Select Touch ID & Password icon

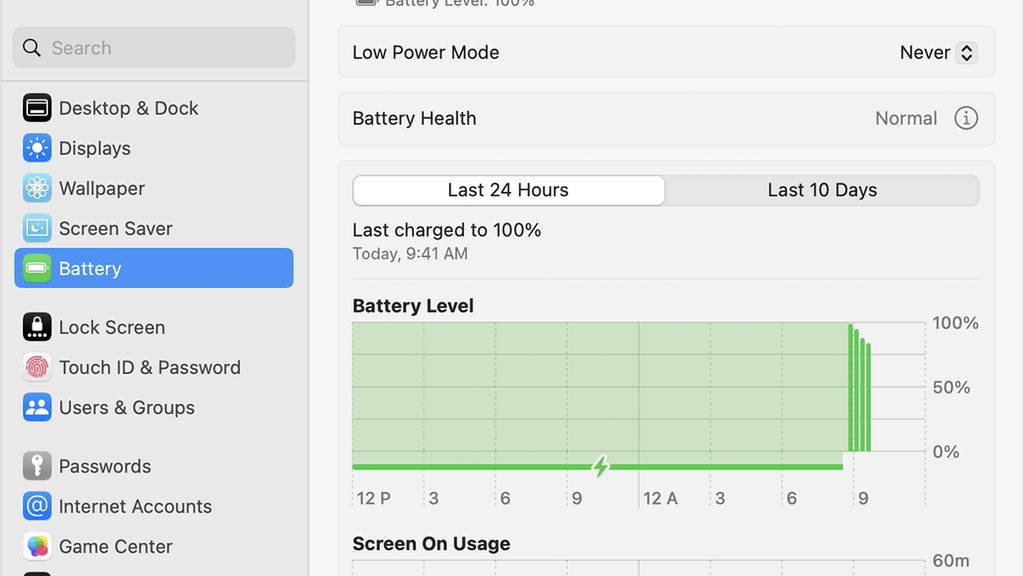[x=36, y=367]
